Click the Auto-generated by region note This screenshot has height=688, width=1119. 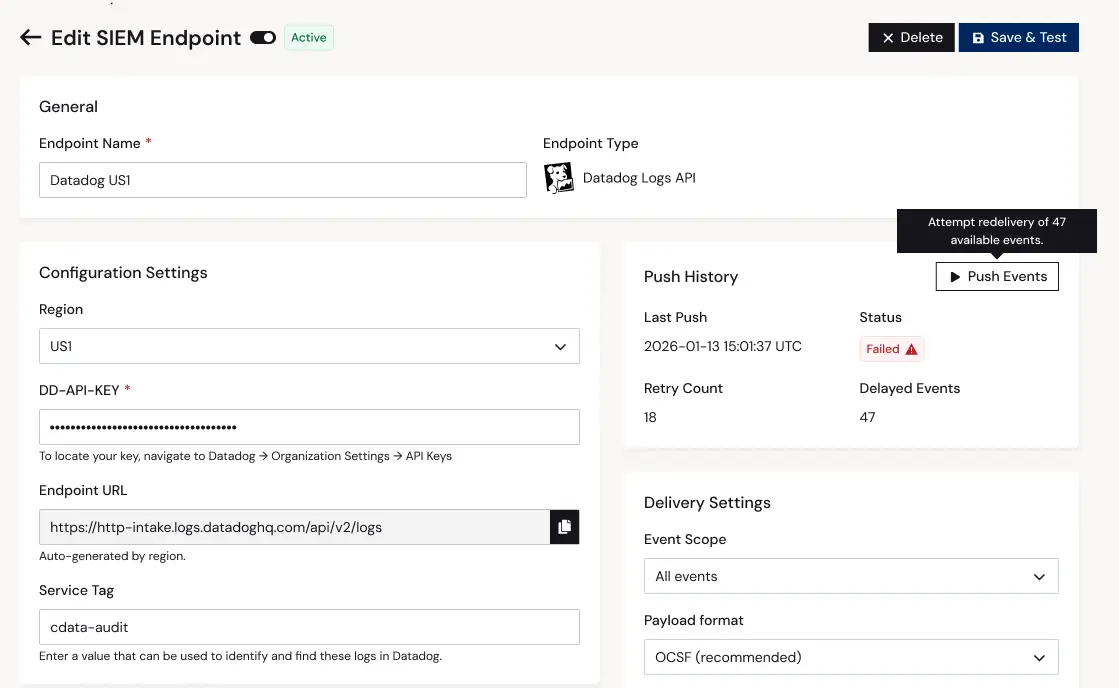(x=112, y=556)
